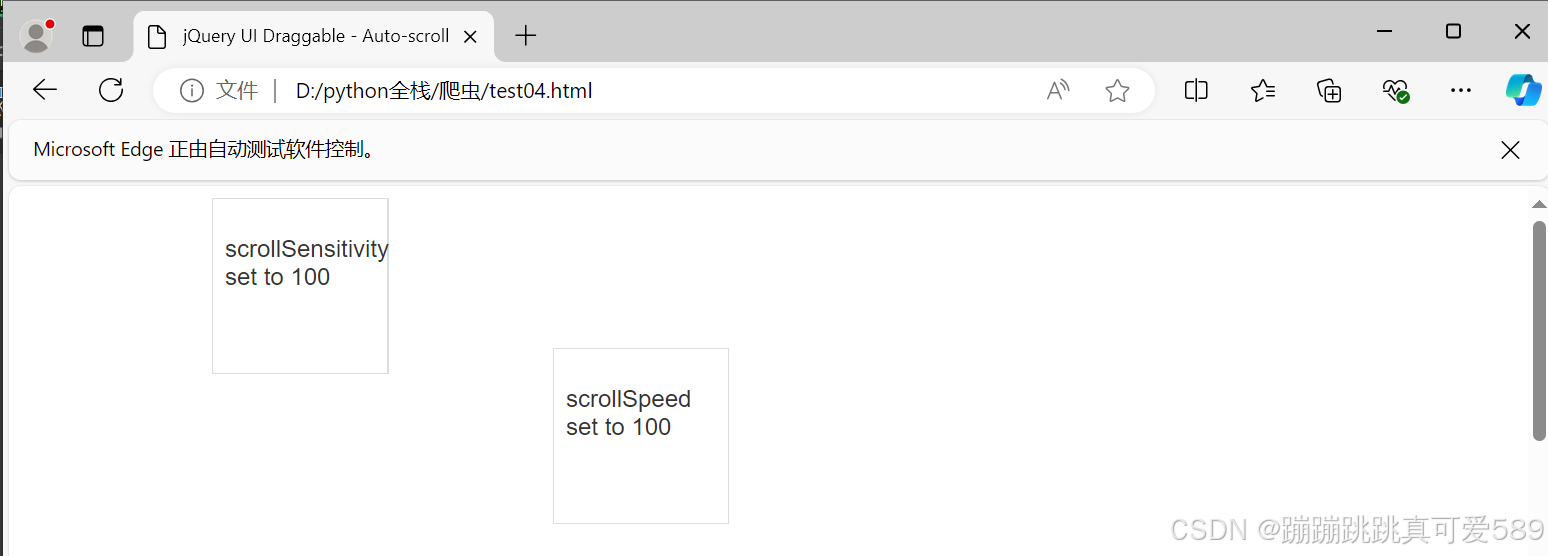The height and width of the screenshot is (556, 1548).
Task: Select the jQuery UI Draggable - Auto-scroll tab
Action: click(x=314, y=37)
